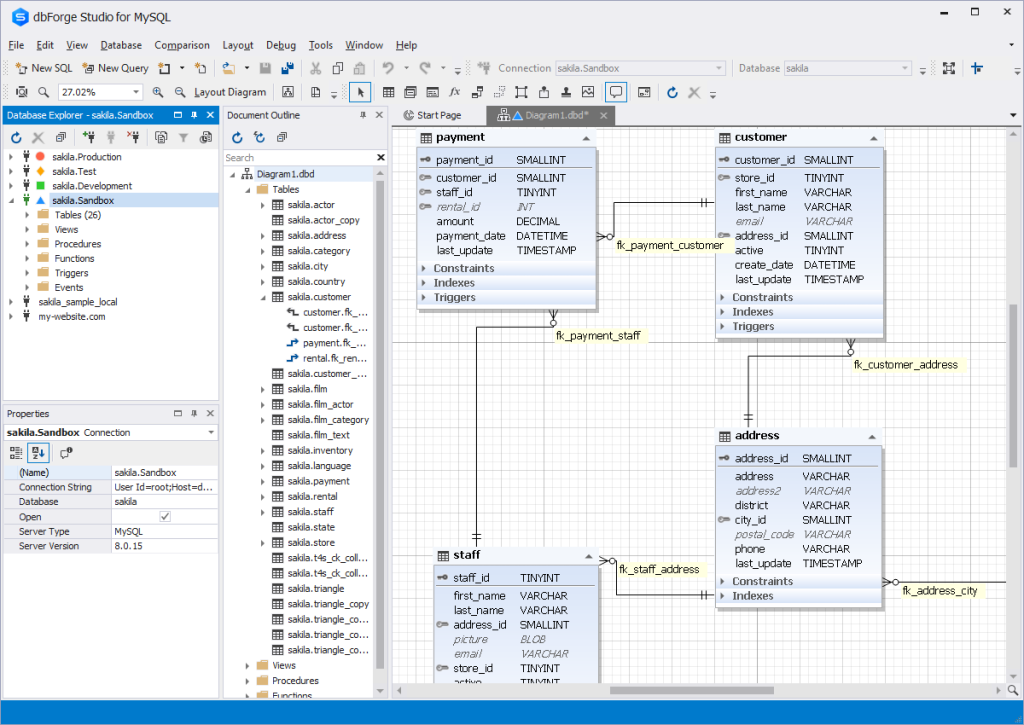Select sakila.Test connection in Database Explorer
This screenshot has height=725, width=1024.
pyautogui.click(x=74, y=171)
